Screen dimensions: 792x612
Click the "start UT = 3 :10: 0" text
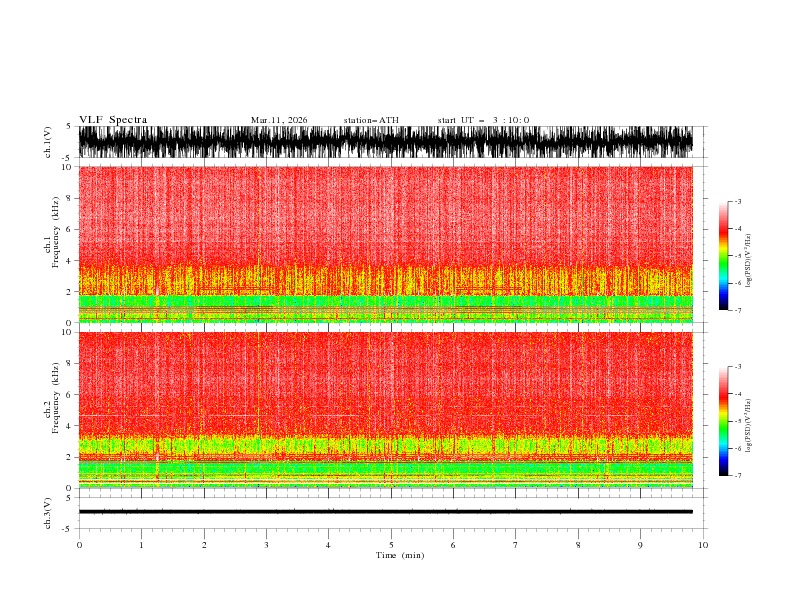[x=483, y=120]
